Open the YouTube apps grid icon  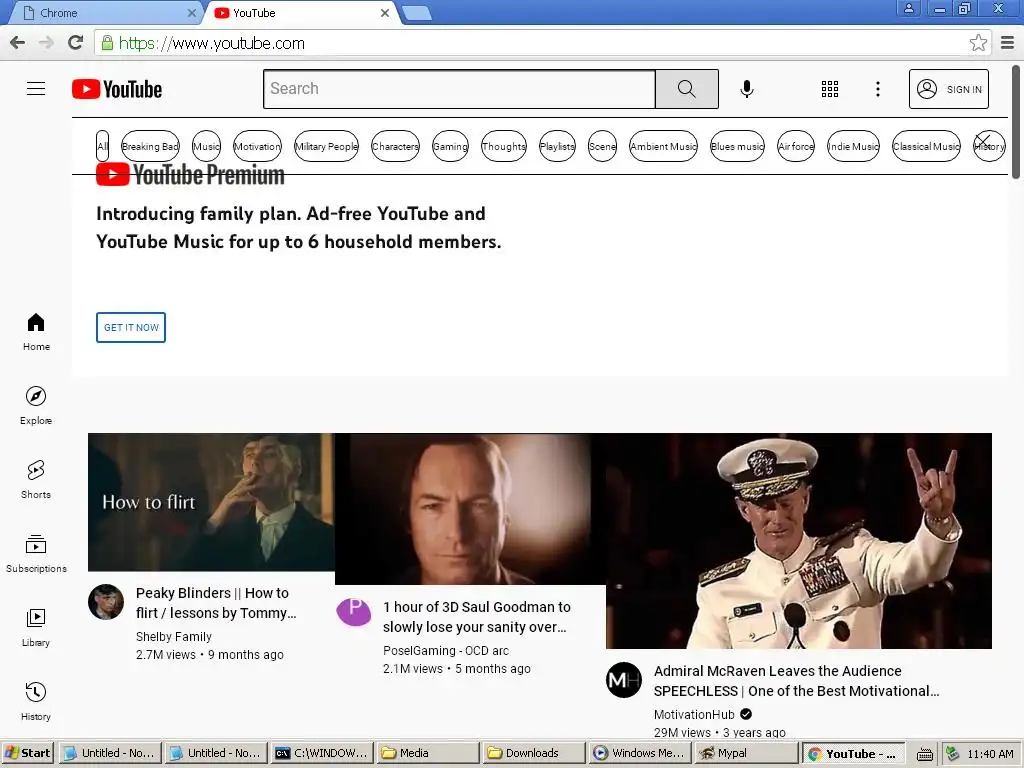click(829, 89)
